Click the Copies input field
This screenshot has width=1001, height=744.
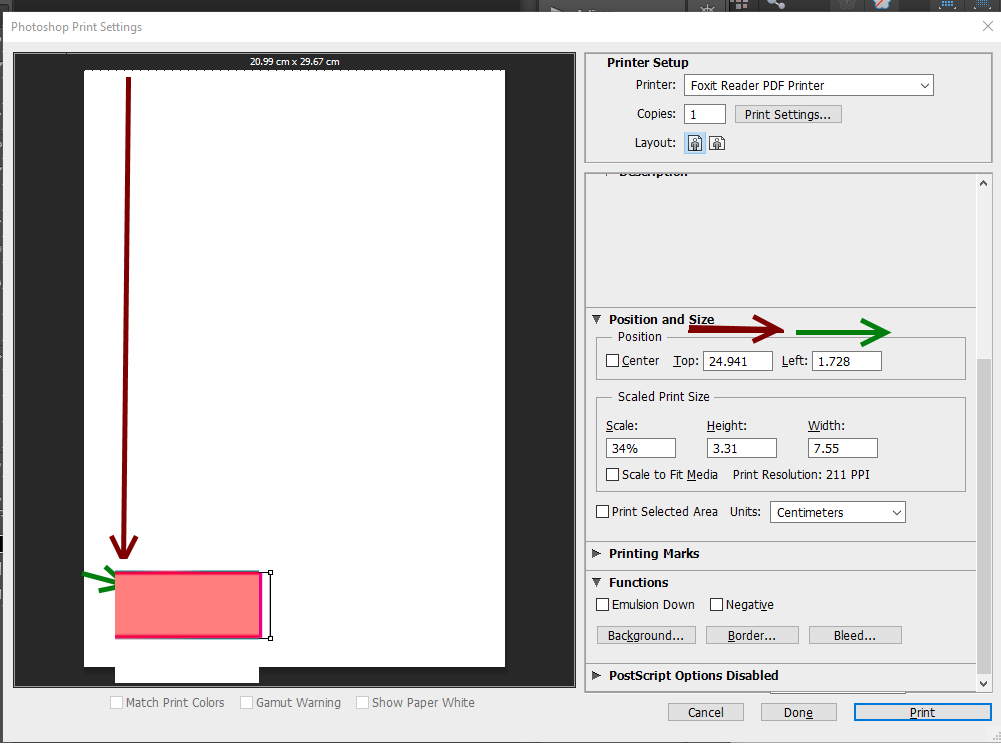click(x=705, y=114)
